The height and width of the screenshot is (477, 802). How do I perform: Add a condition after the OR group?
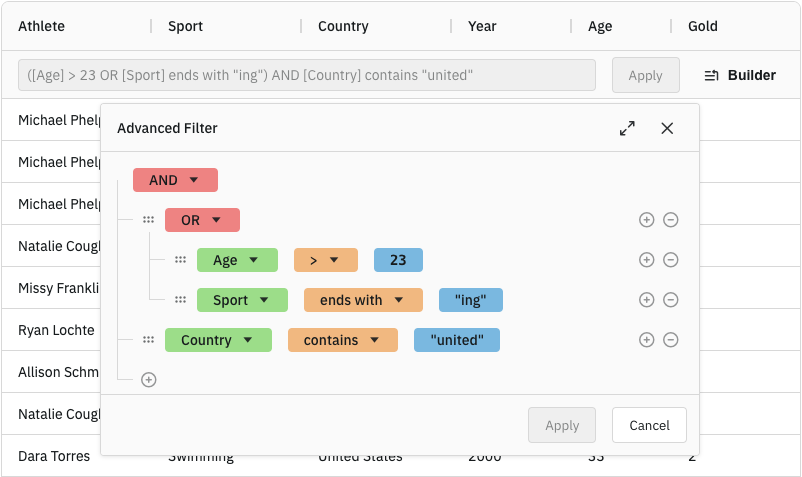click(x=646, y=220)
